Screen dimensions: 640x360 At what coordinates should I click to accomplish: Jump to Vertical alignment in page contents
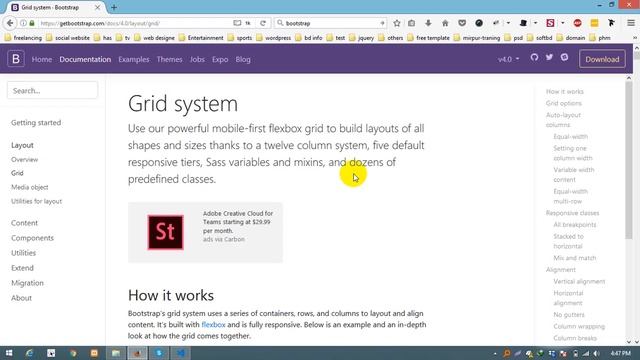(579, 282)
